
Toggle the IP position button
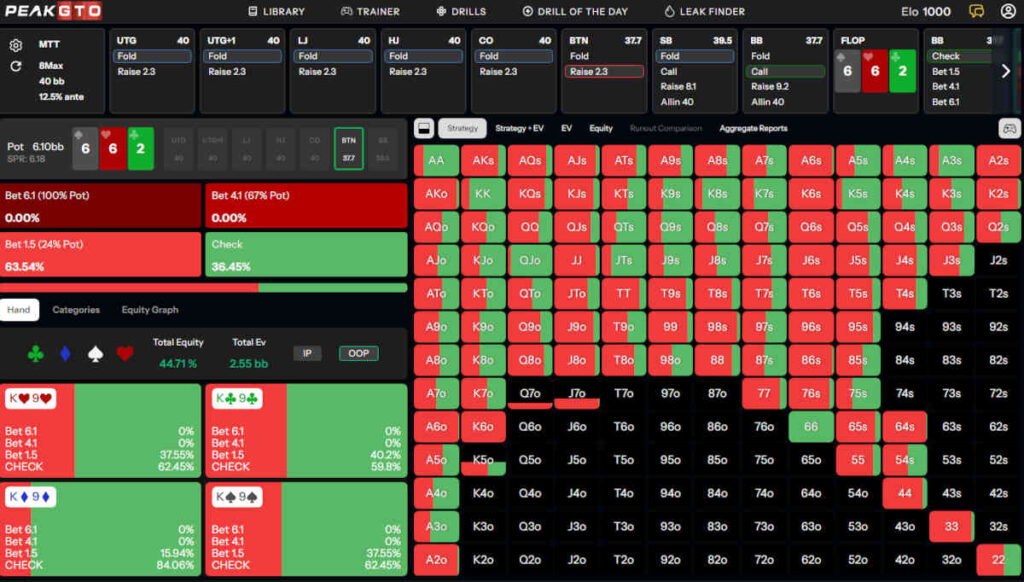tap(307, 353)
